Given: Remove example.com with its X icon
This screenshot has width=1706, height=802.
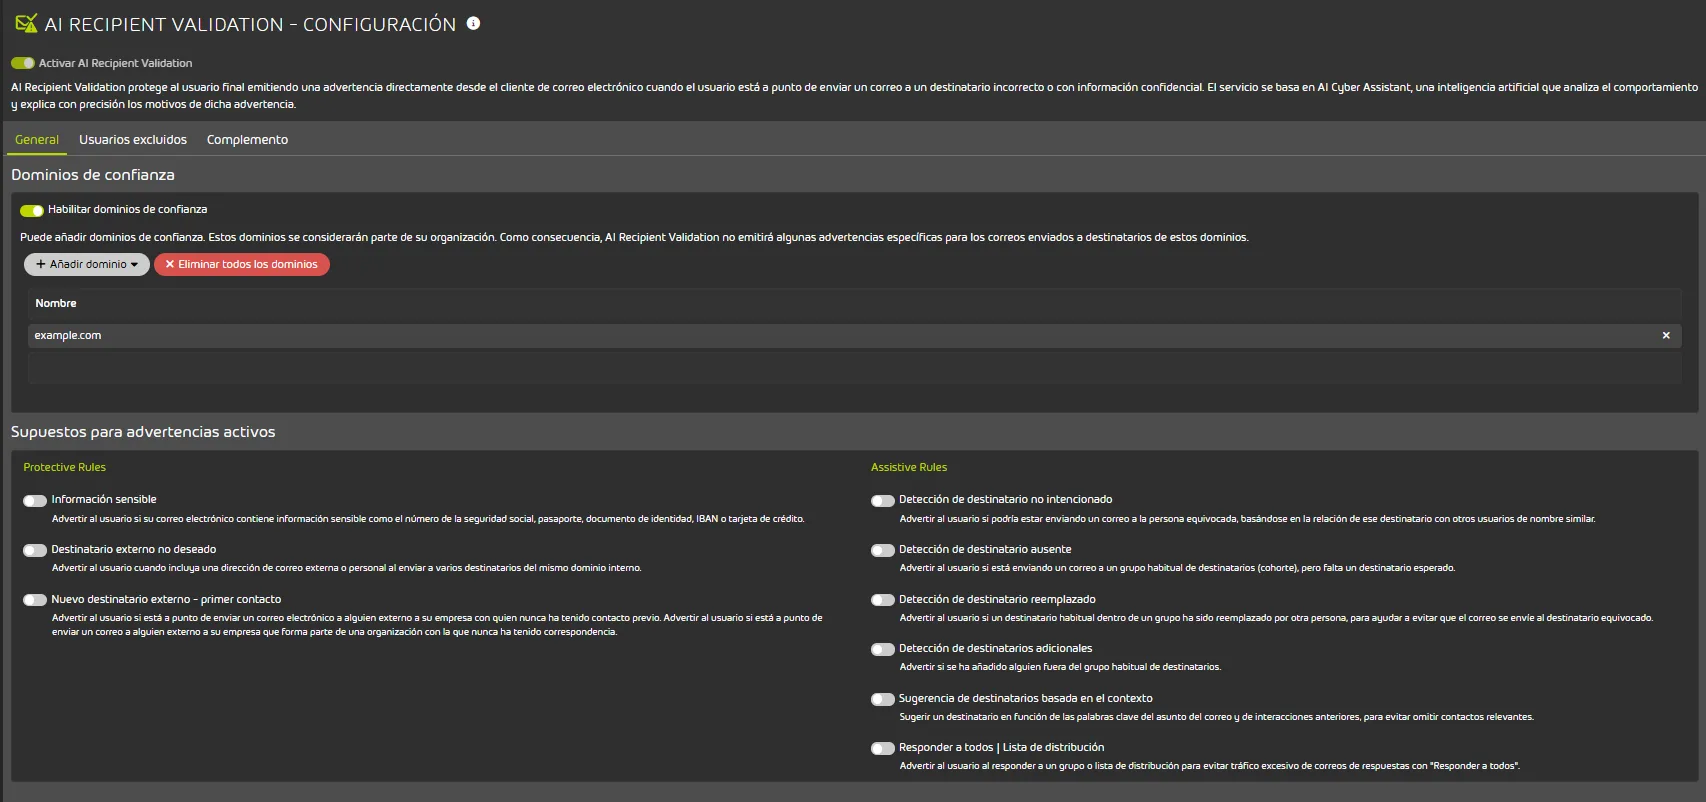Looking at the screenshot, I should click(x=1666, y=336).
